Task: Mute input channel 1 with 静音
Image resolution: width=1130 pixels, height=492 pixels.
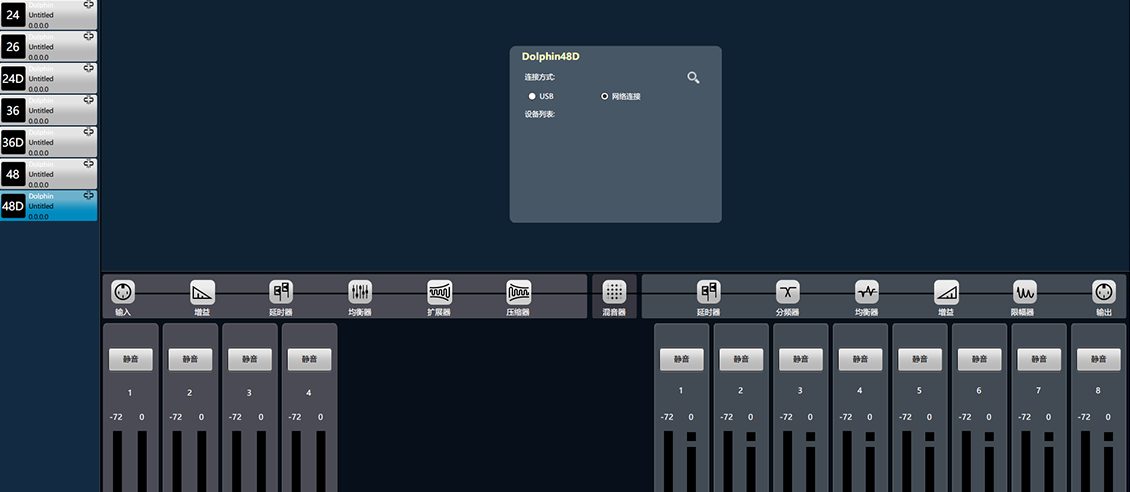Action: coord(130,359)
